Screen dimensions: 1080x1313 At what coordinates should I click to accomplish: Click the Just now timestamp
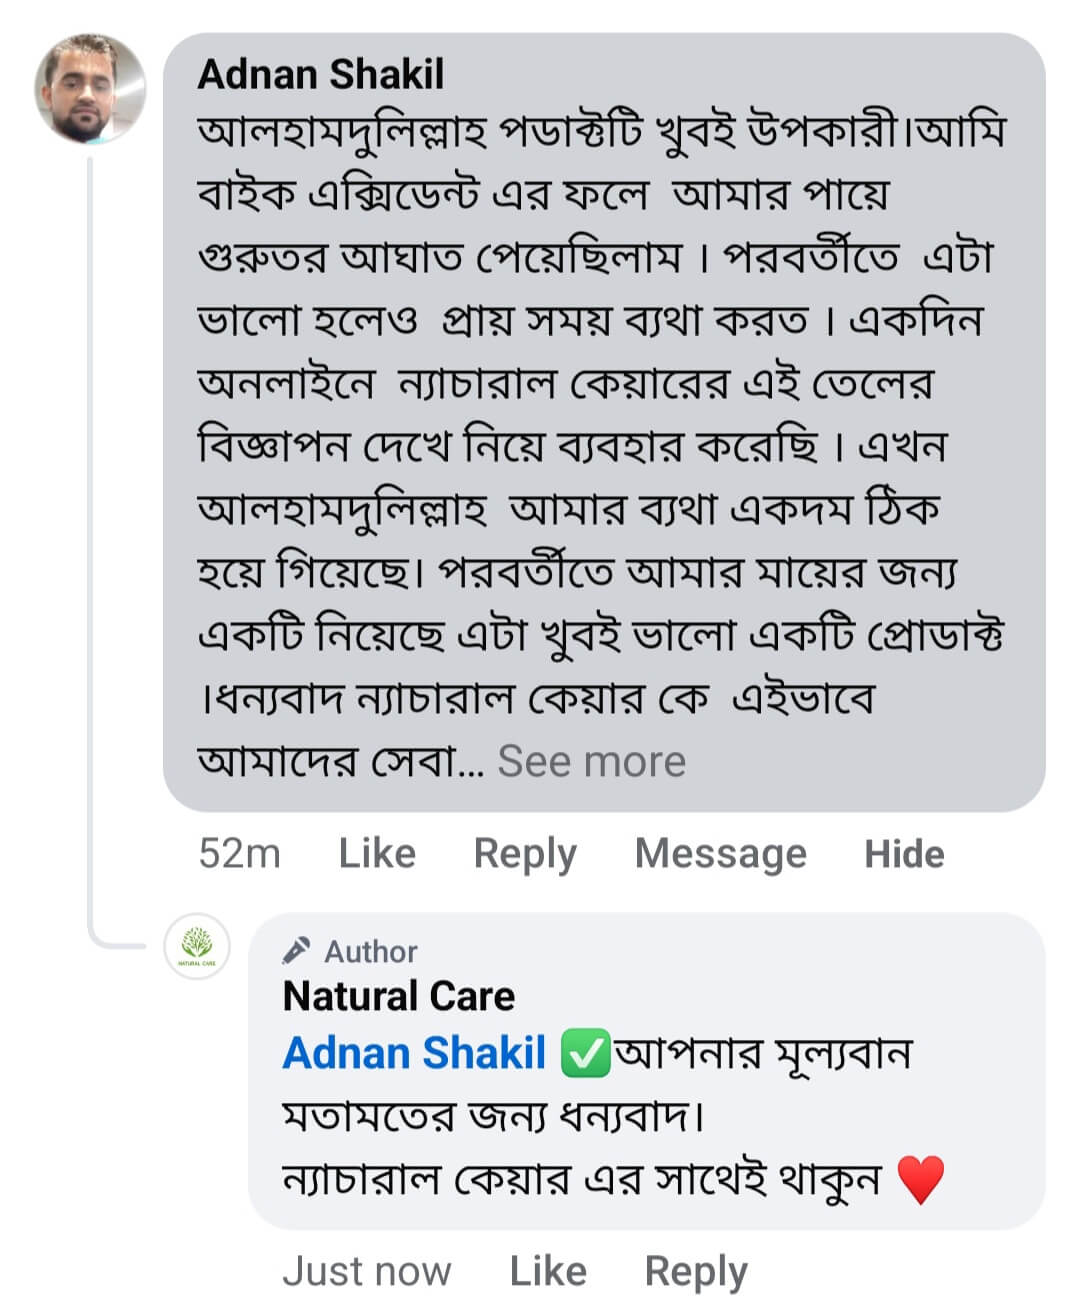tap(367, 1271)
